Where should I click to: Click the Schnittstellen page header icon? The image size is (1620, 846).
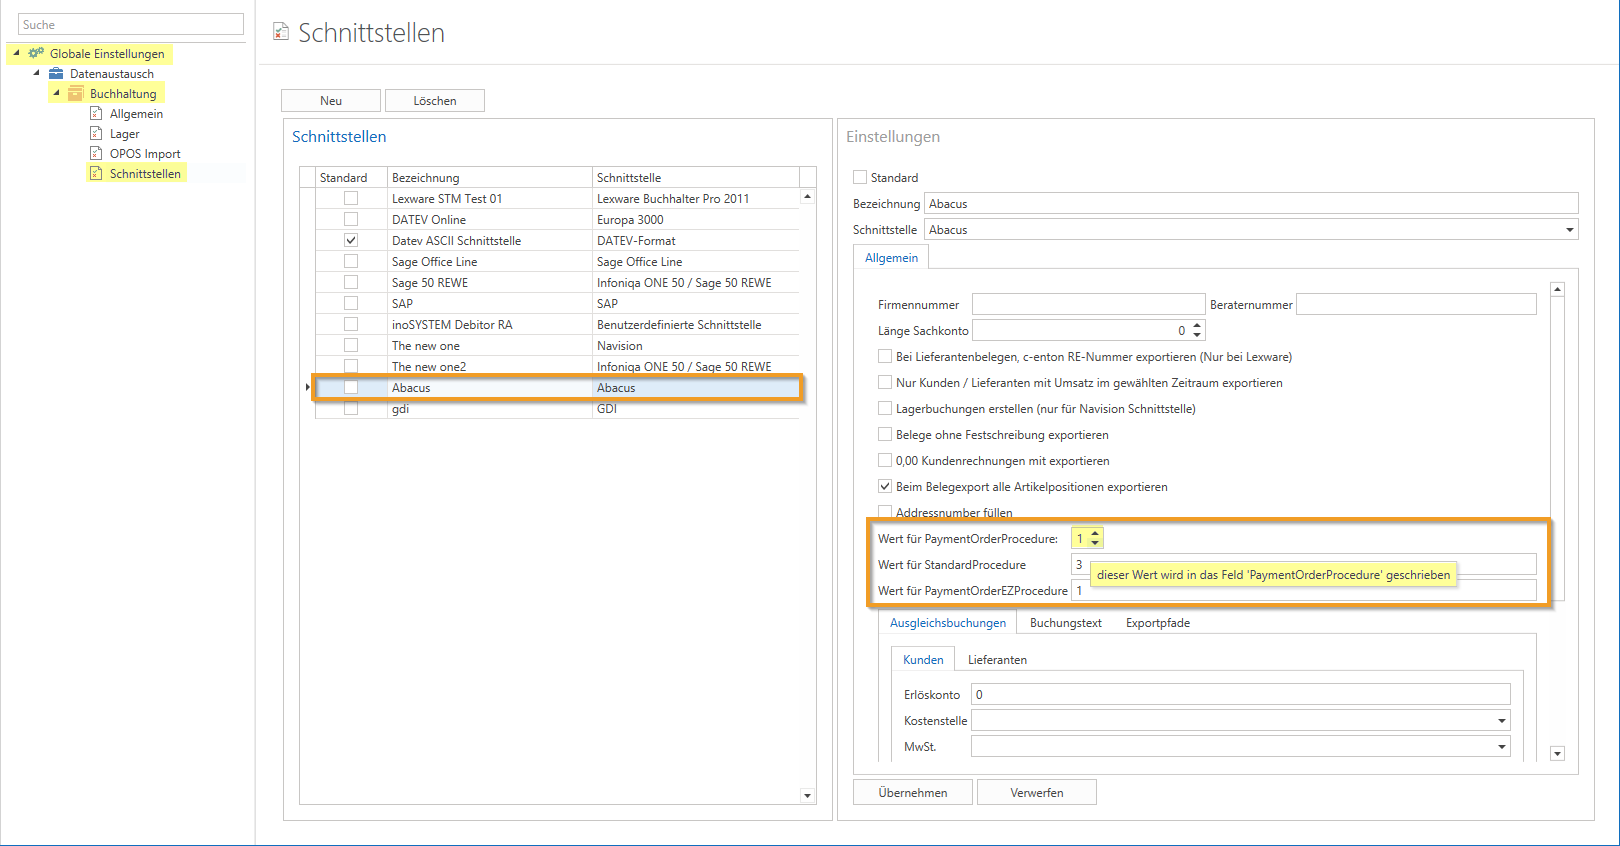click(281, 32)
